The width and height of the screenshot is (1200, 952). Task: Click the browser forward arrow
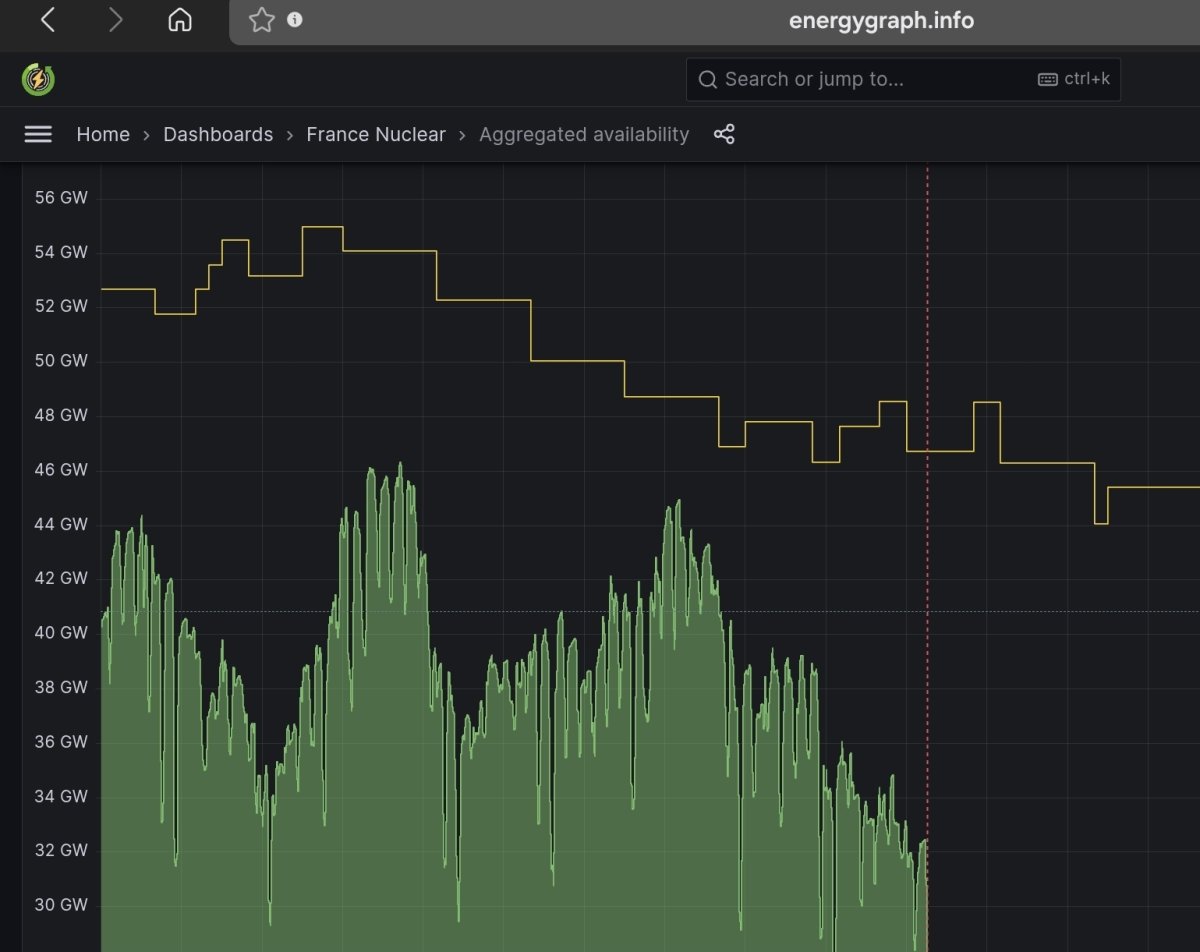pyautogui.click(x=115, y=21)
